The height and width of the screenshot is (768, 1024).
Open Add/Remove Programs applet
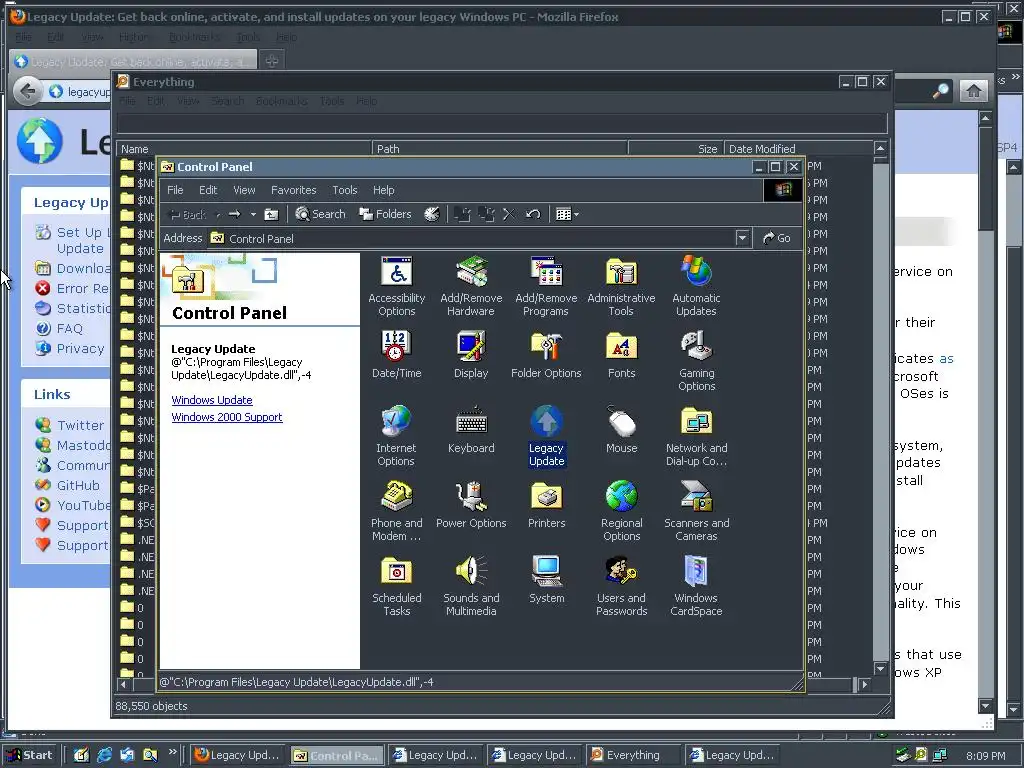pos(546,287)
